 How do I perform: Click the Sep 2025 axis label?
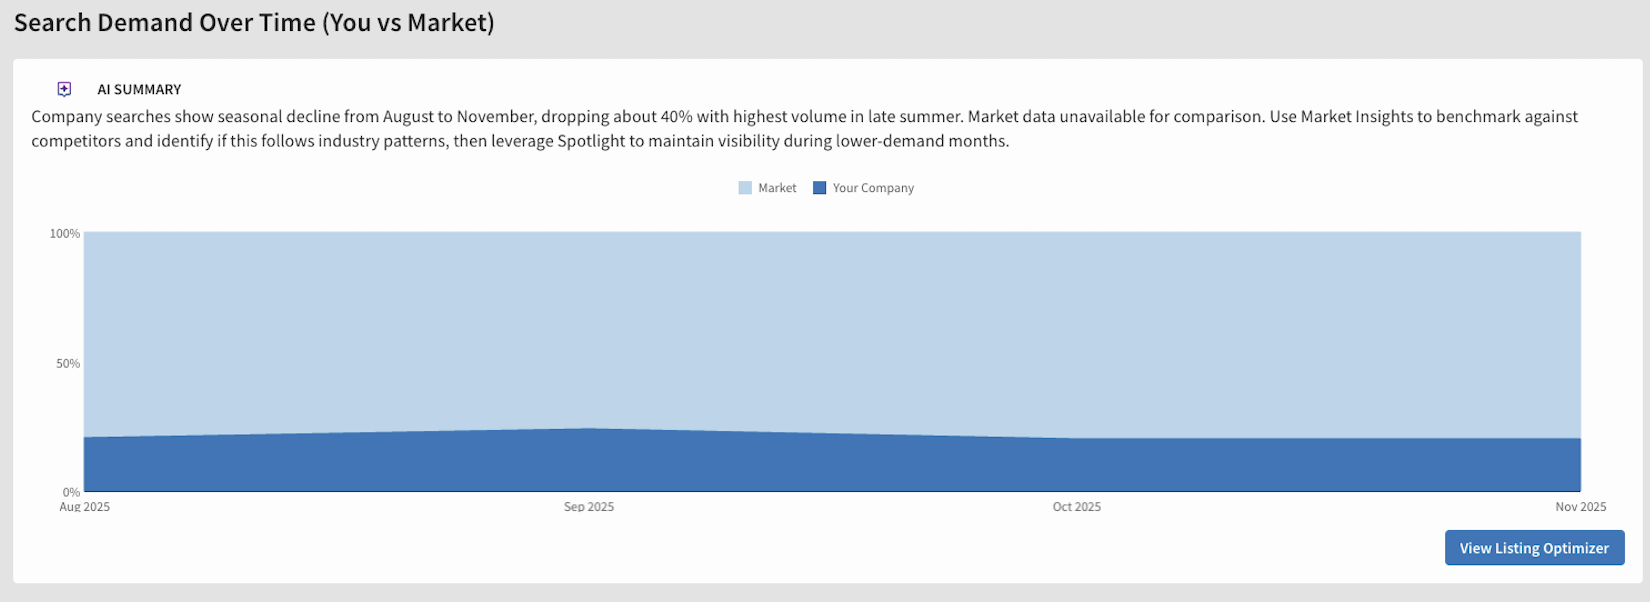point(589,507)
